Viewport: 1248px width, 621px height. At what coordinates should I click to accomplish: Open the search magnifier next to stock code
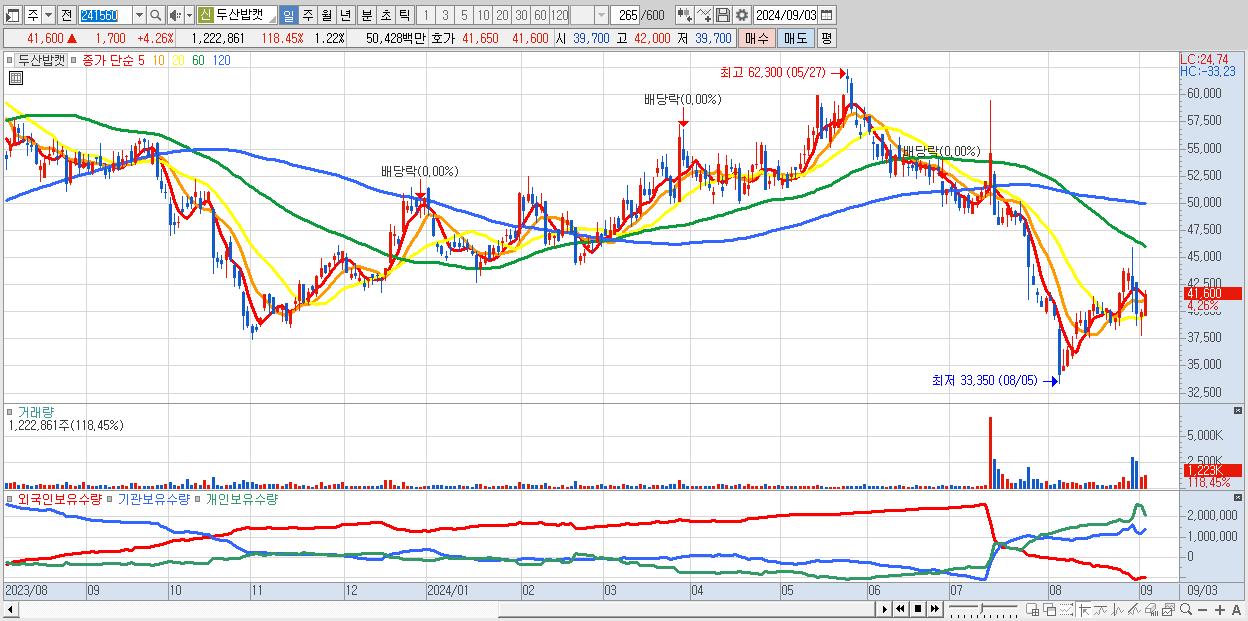click(156, 16)
